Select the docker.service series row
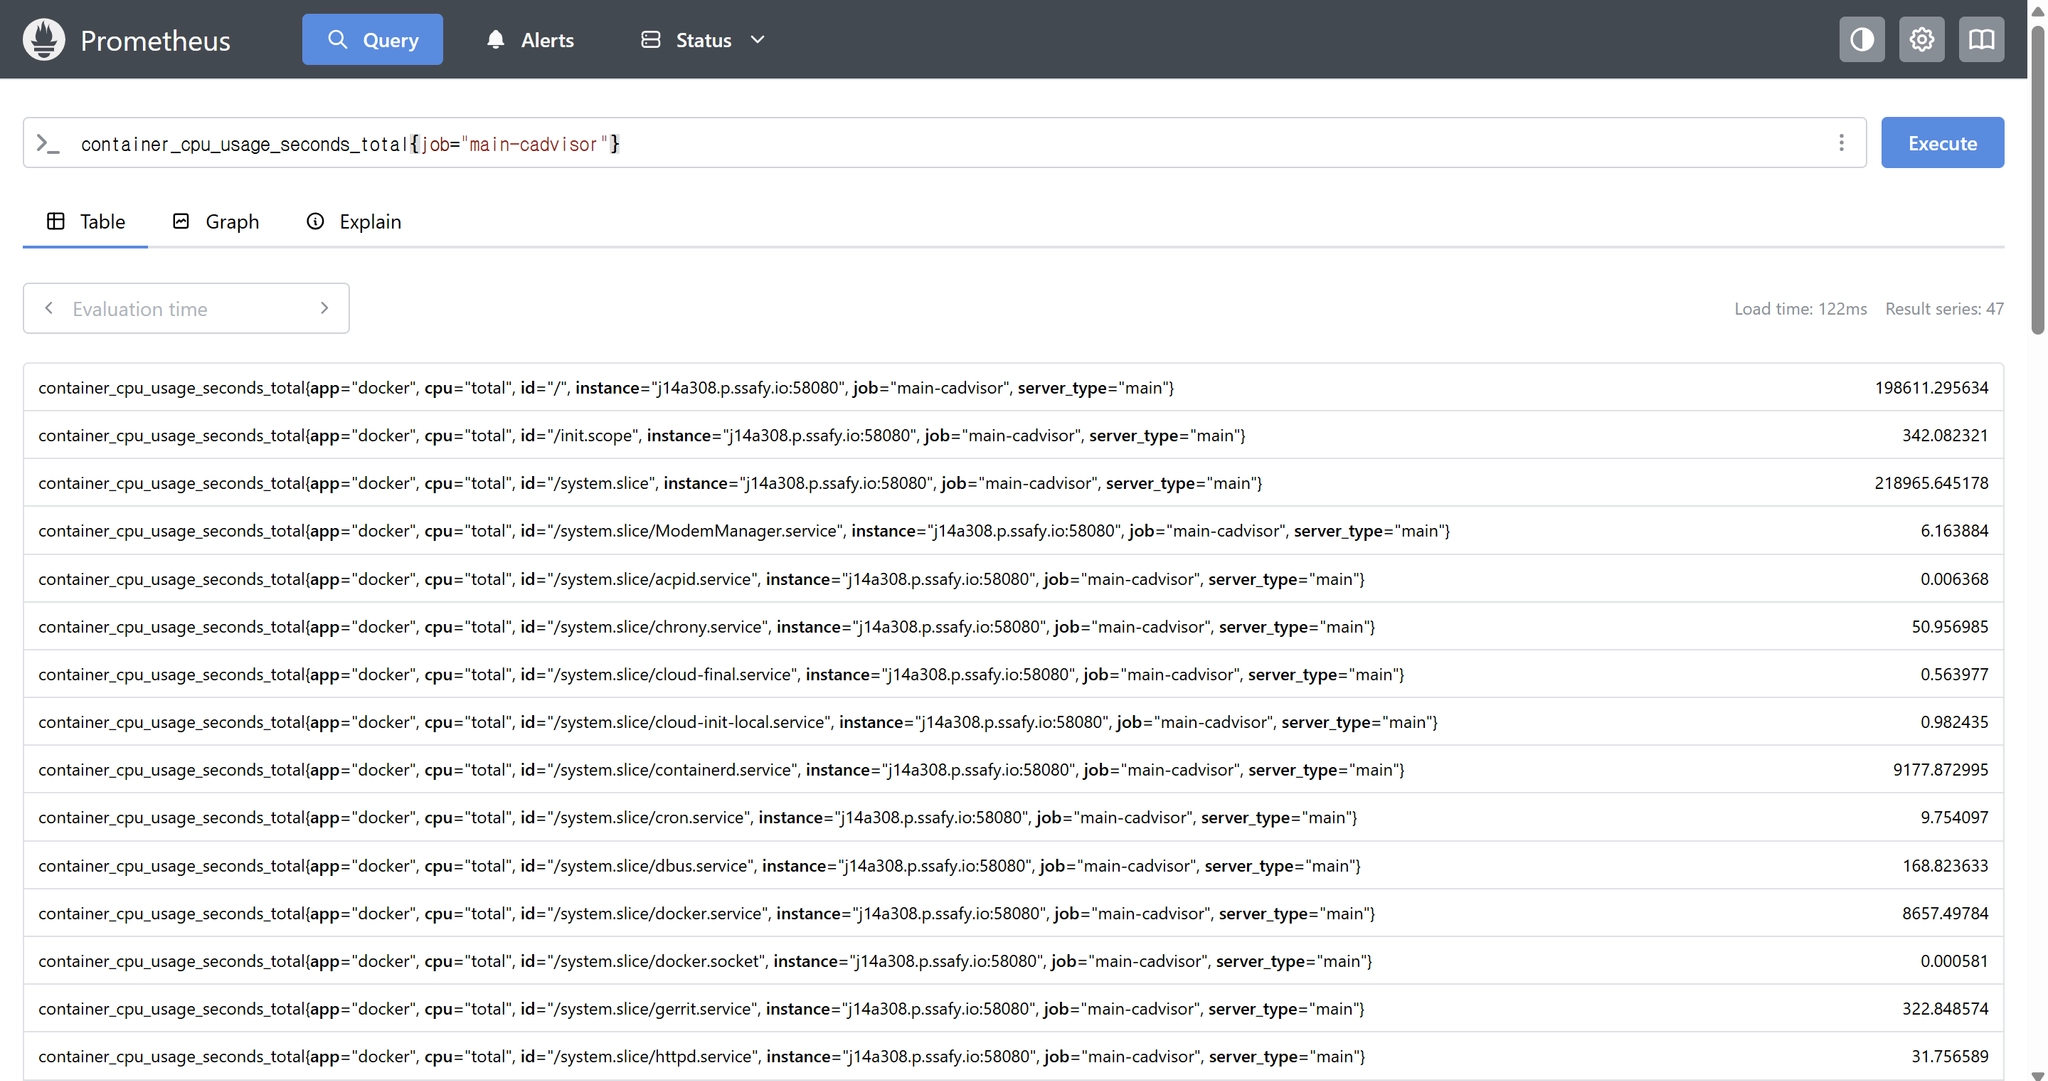The image size is (2048, 1081). (x=1013, y=913)
